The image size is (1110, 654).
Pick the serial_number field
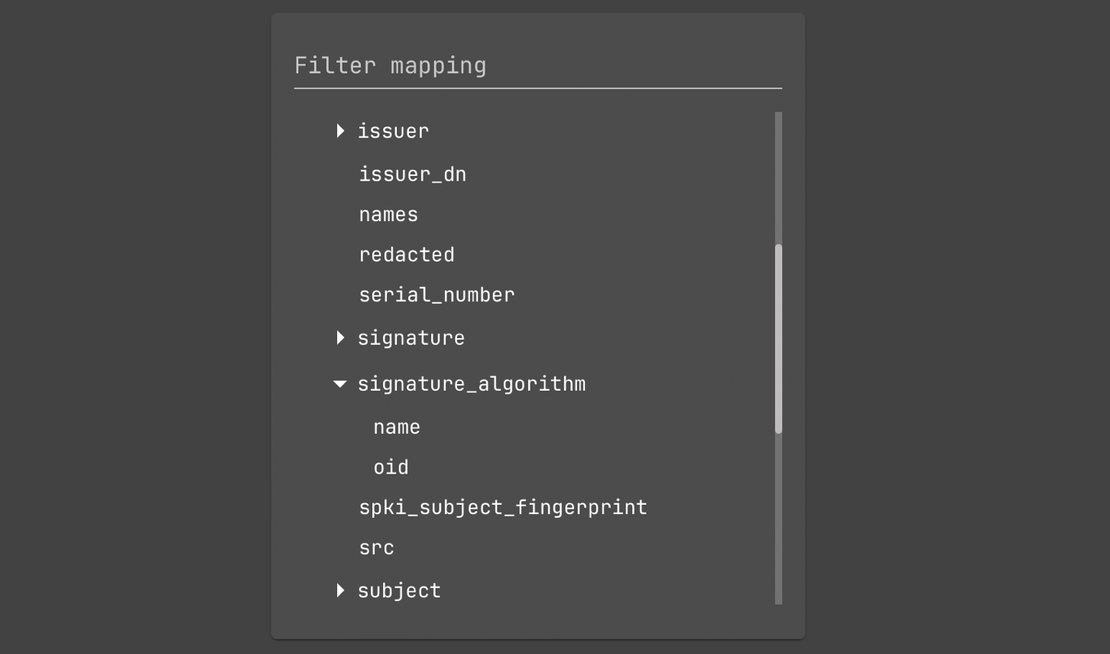coord(436,295)
